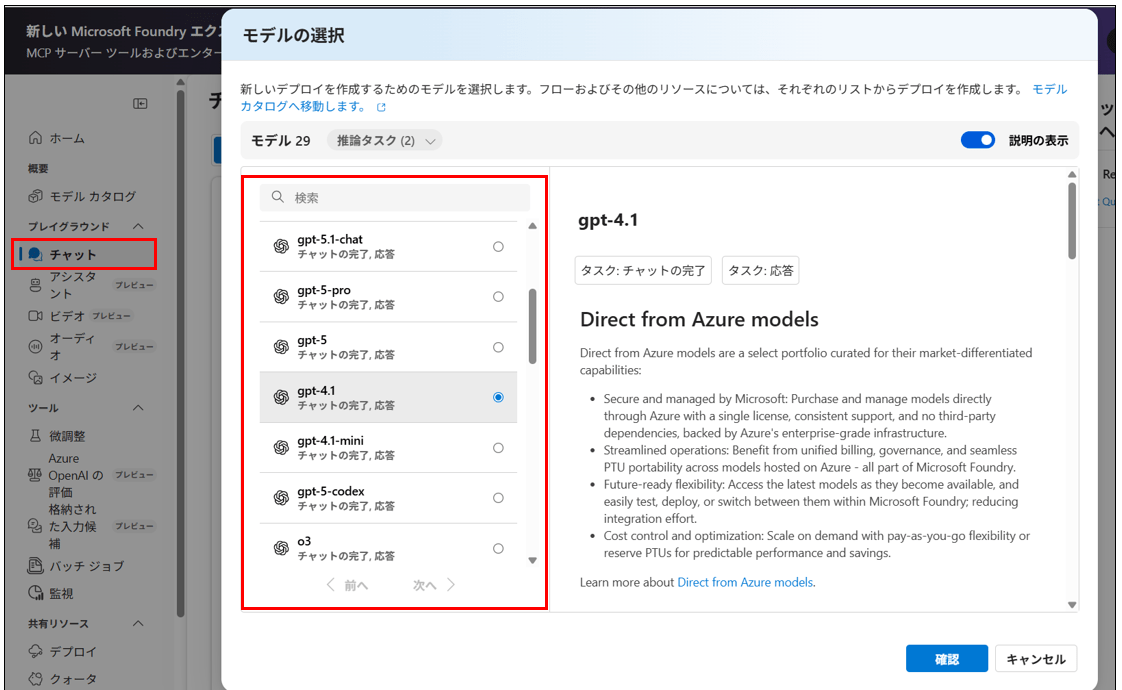
Task: Click the images playground icon
Action: pos(36,378)
